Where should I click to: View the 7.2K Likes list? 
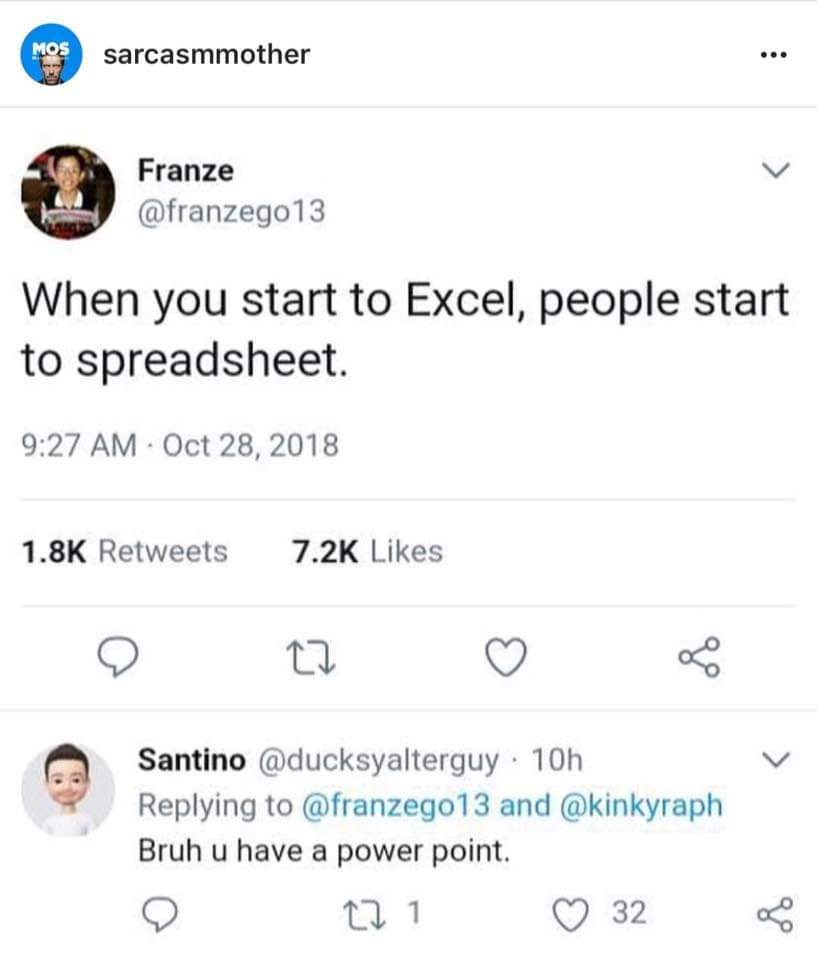[x=364, y=551]
